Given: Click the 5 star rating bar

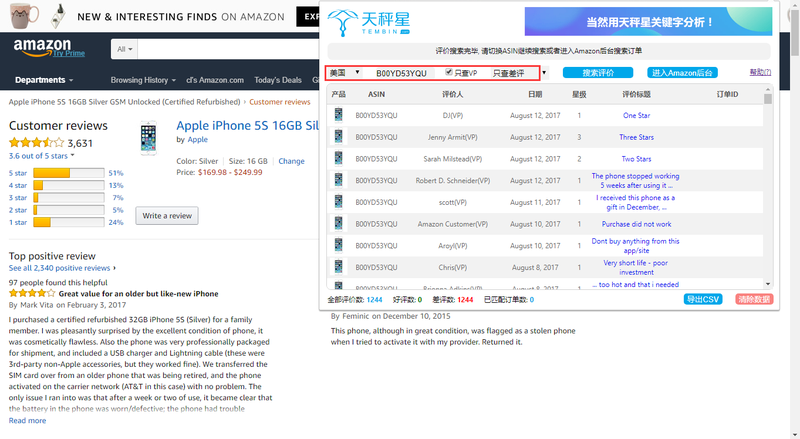Looking at the screenshot, I should [x=69, y=173].
